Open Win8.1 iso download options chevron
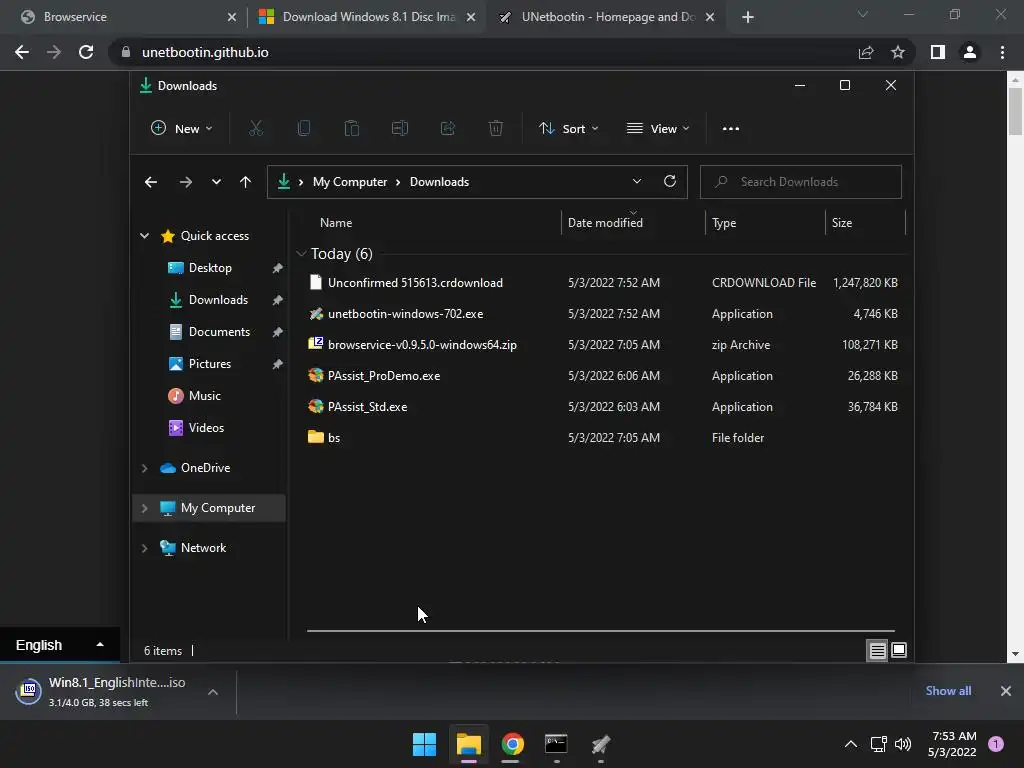 click(213, 692)
